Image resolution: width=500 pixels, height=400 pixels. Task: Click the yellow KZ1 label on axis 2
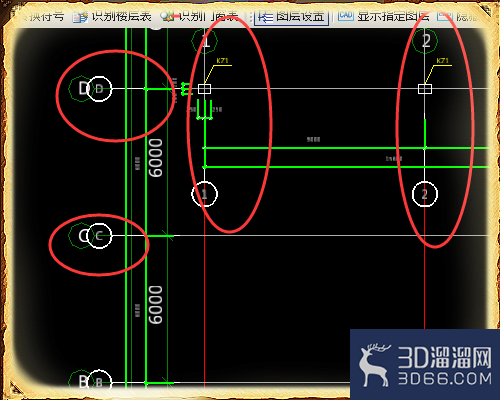[x=442, y=61]
